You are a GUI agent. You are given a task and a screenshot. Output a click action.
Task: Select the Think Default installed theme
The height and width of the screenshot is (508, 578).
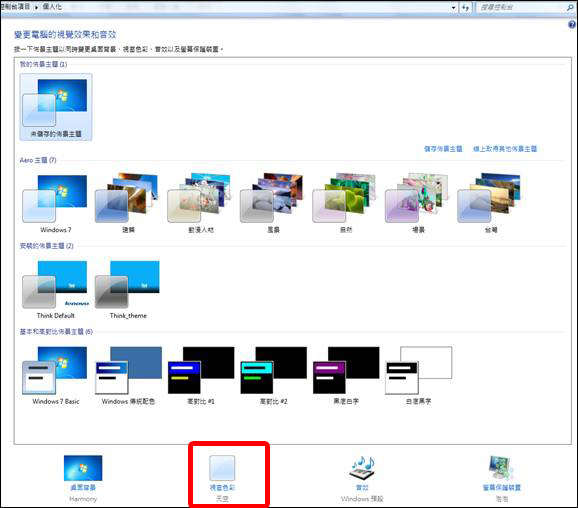click(x=55, y=289)
